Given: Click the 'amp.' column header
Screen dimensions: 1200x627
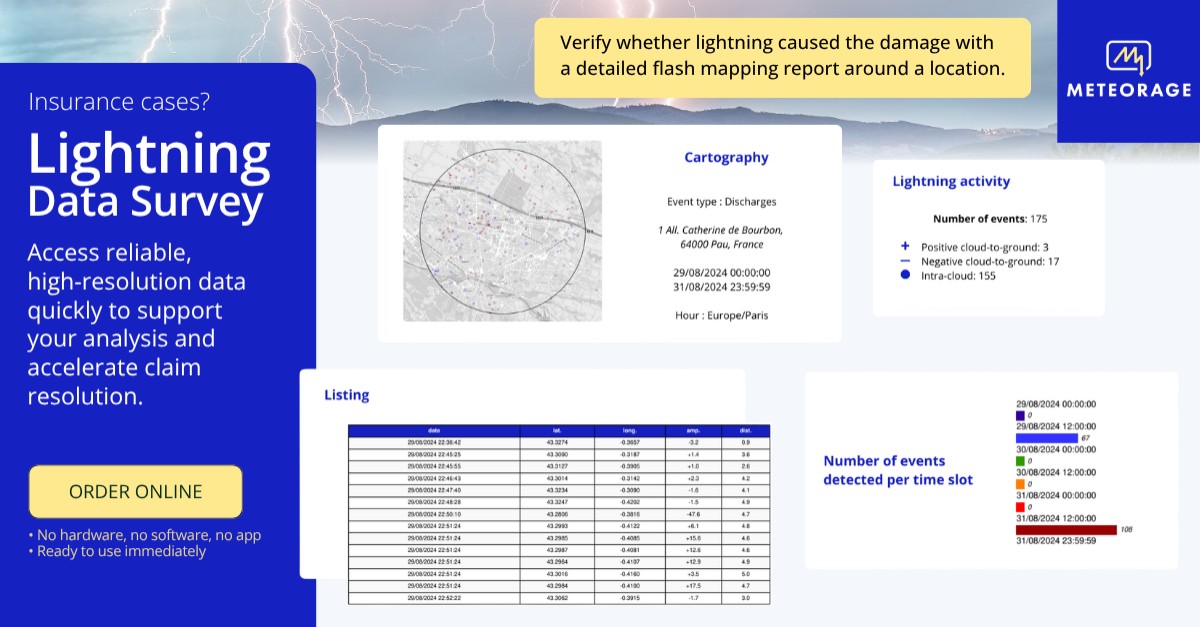Looking at the screenshot, I should point(693,430).
